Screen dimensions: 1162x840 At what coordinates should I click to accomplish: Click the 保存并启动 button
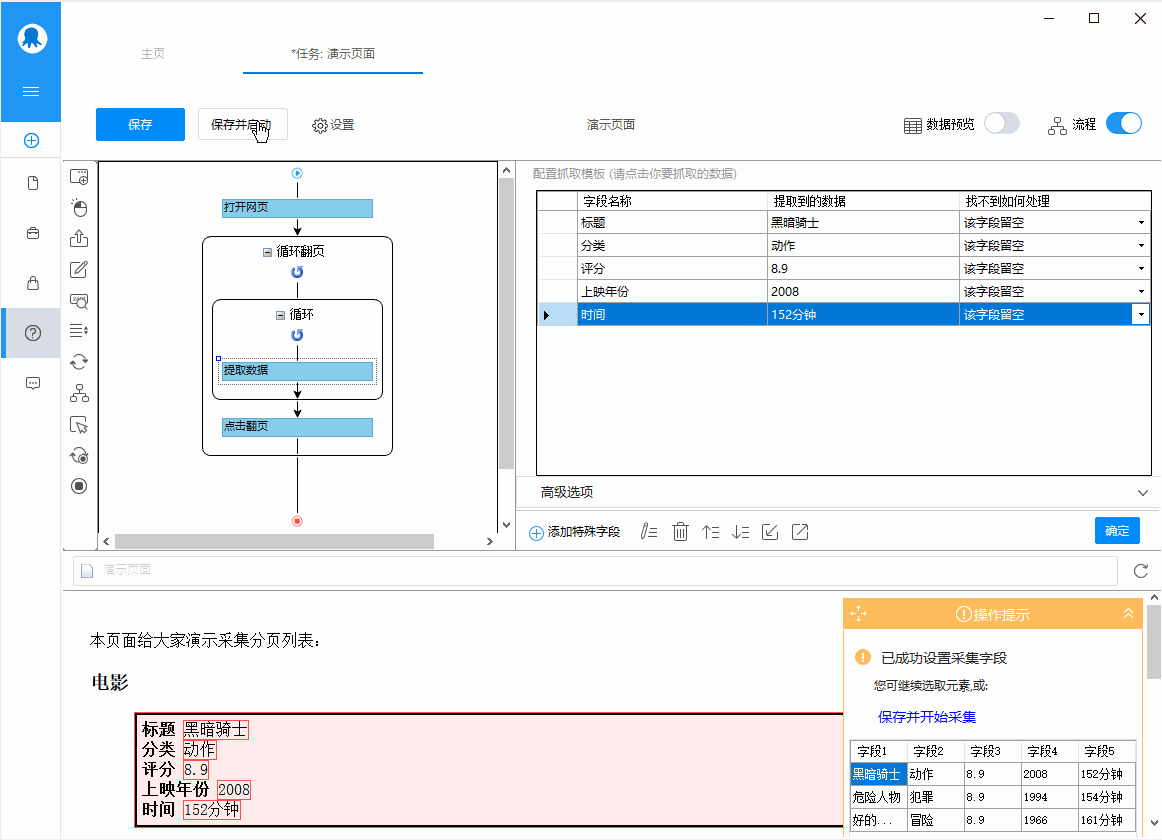click(x=242, y=125)
